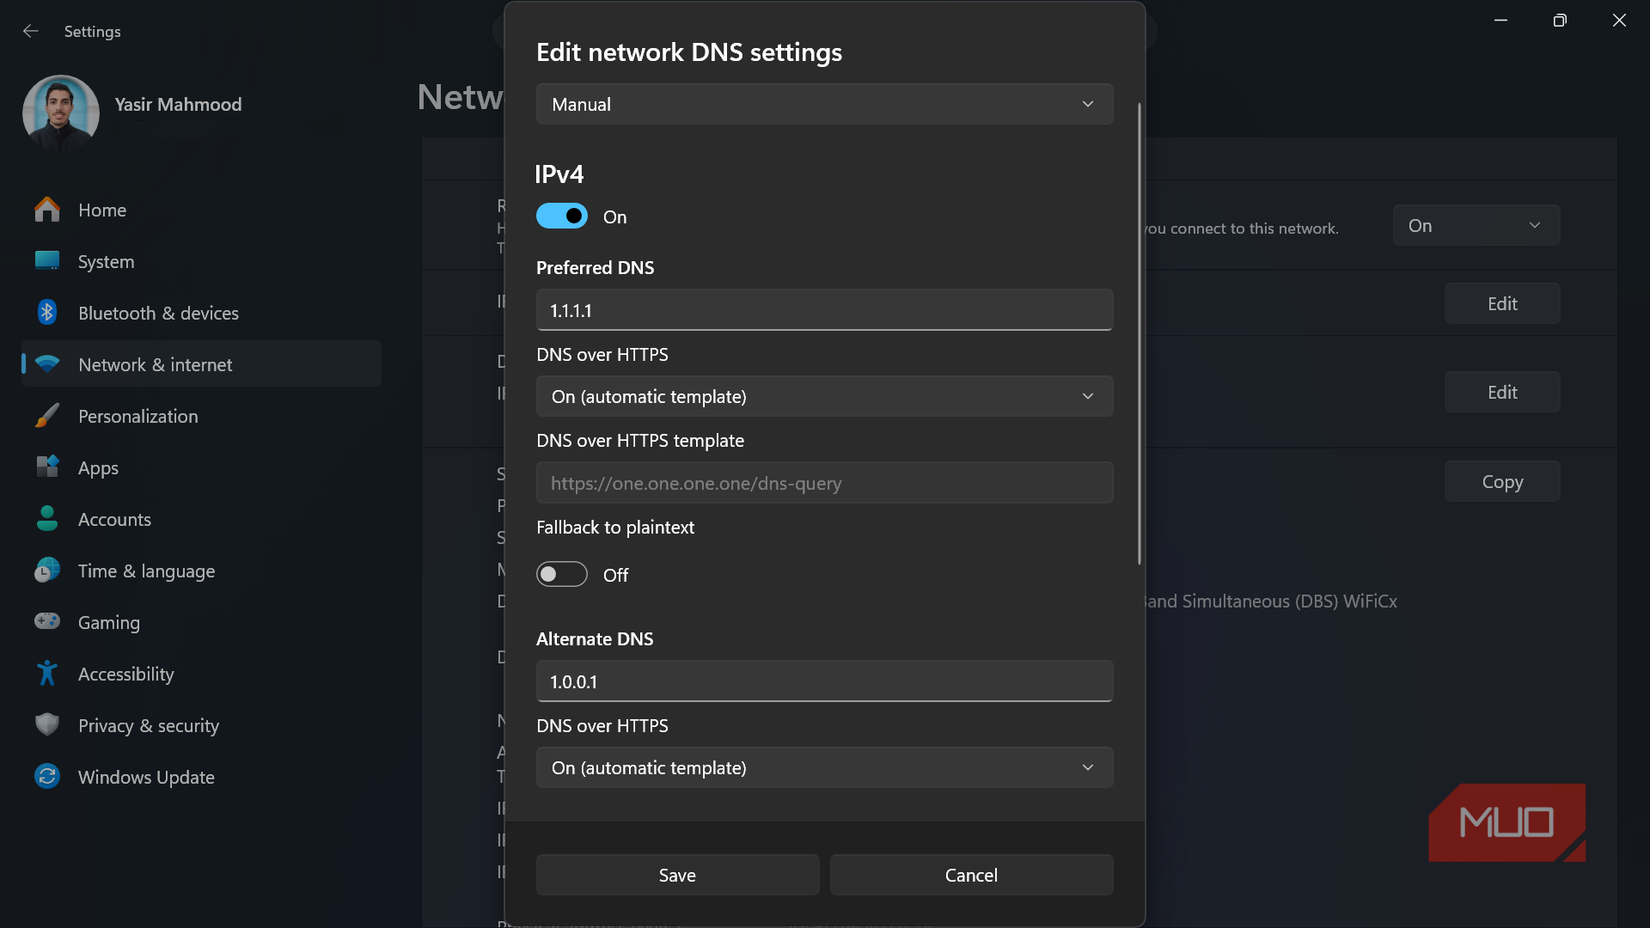Cancel the DNS edit dialog

[x=971, y=875]
